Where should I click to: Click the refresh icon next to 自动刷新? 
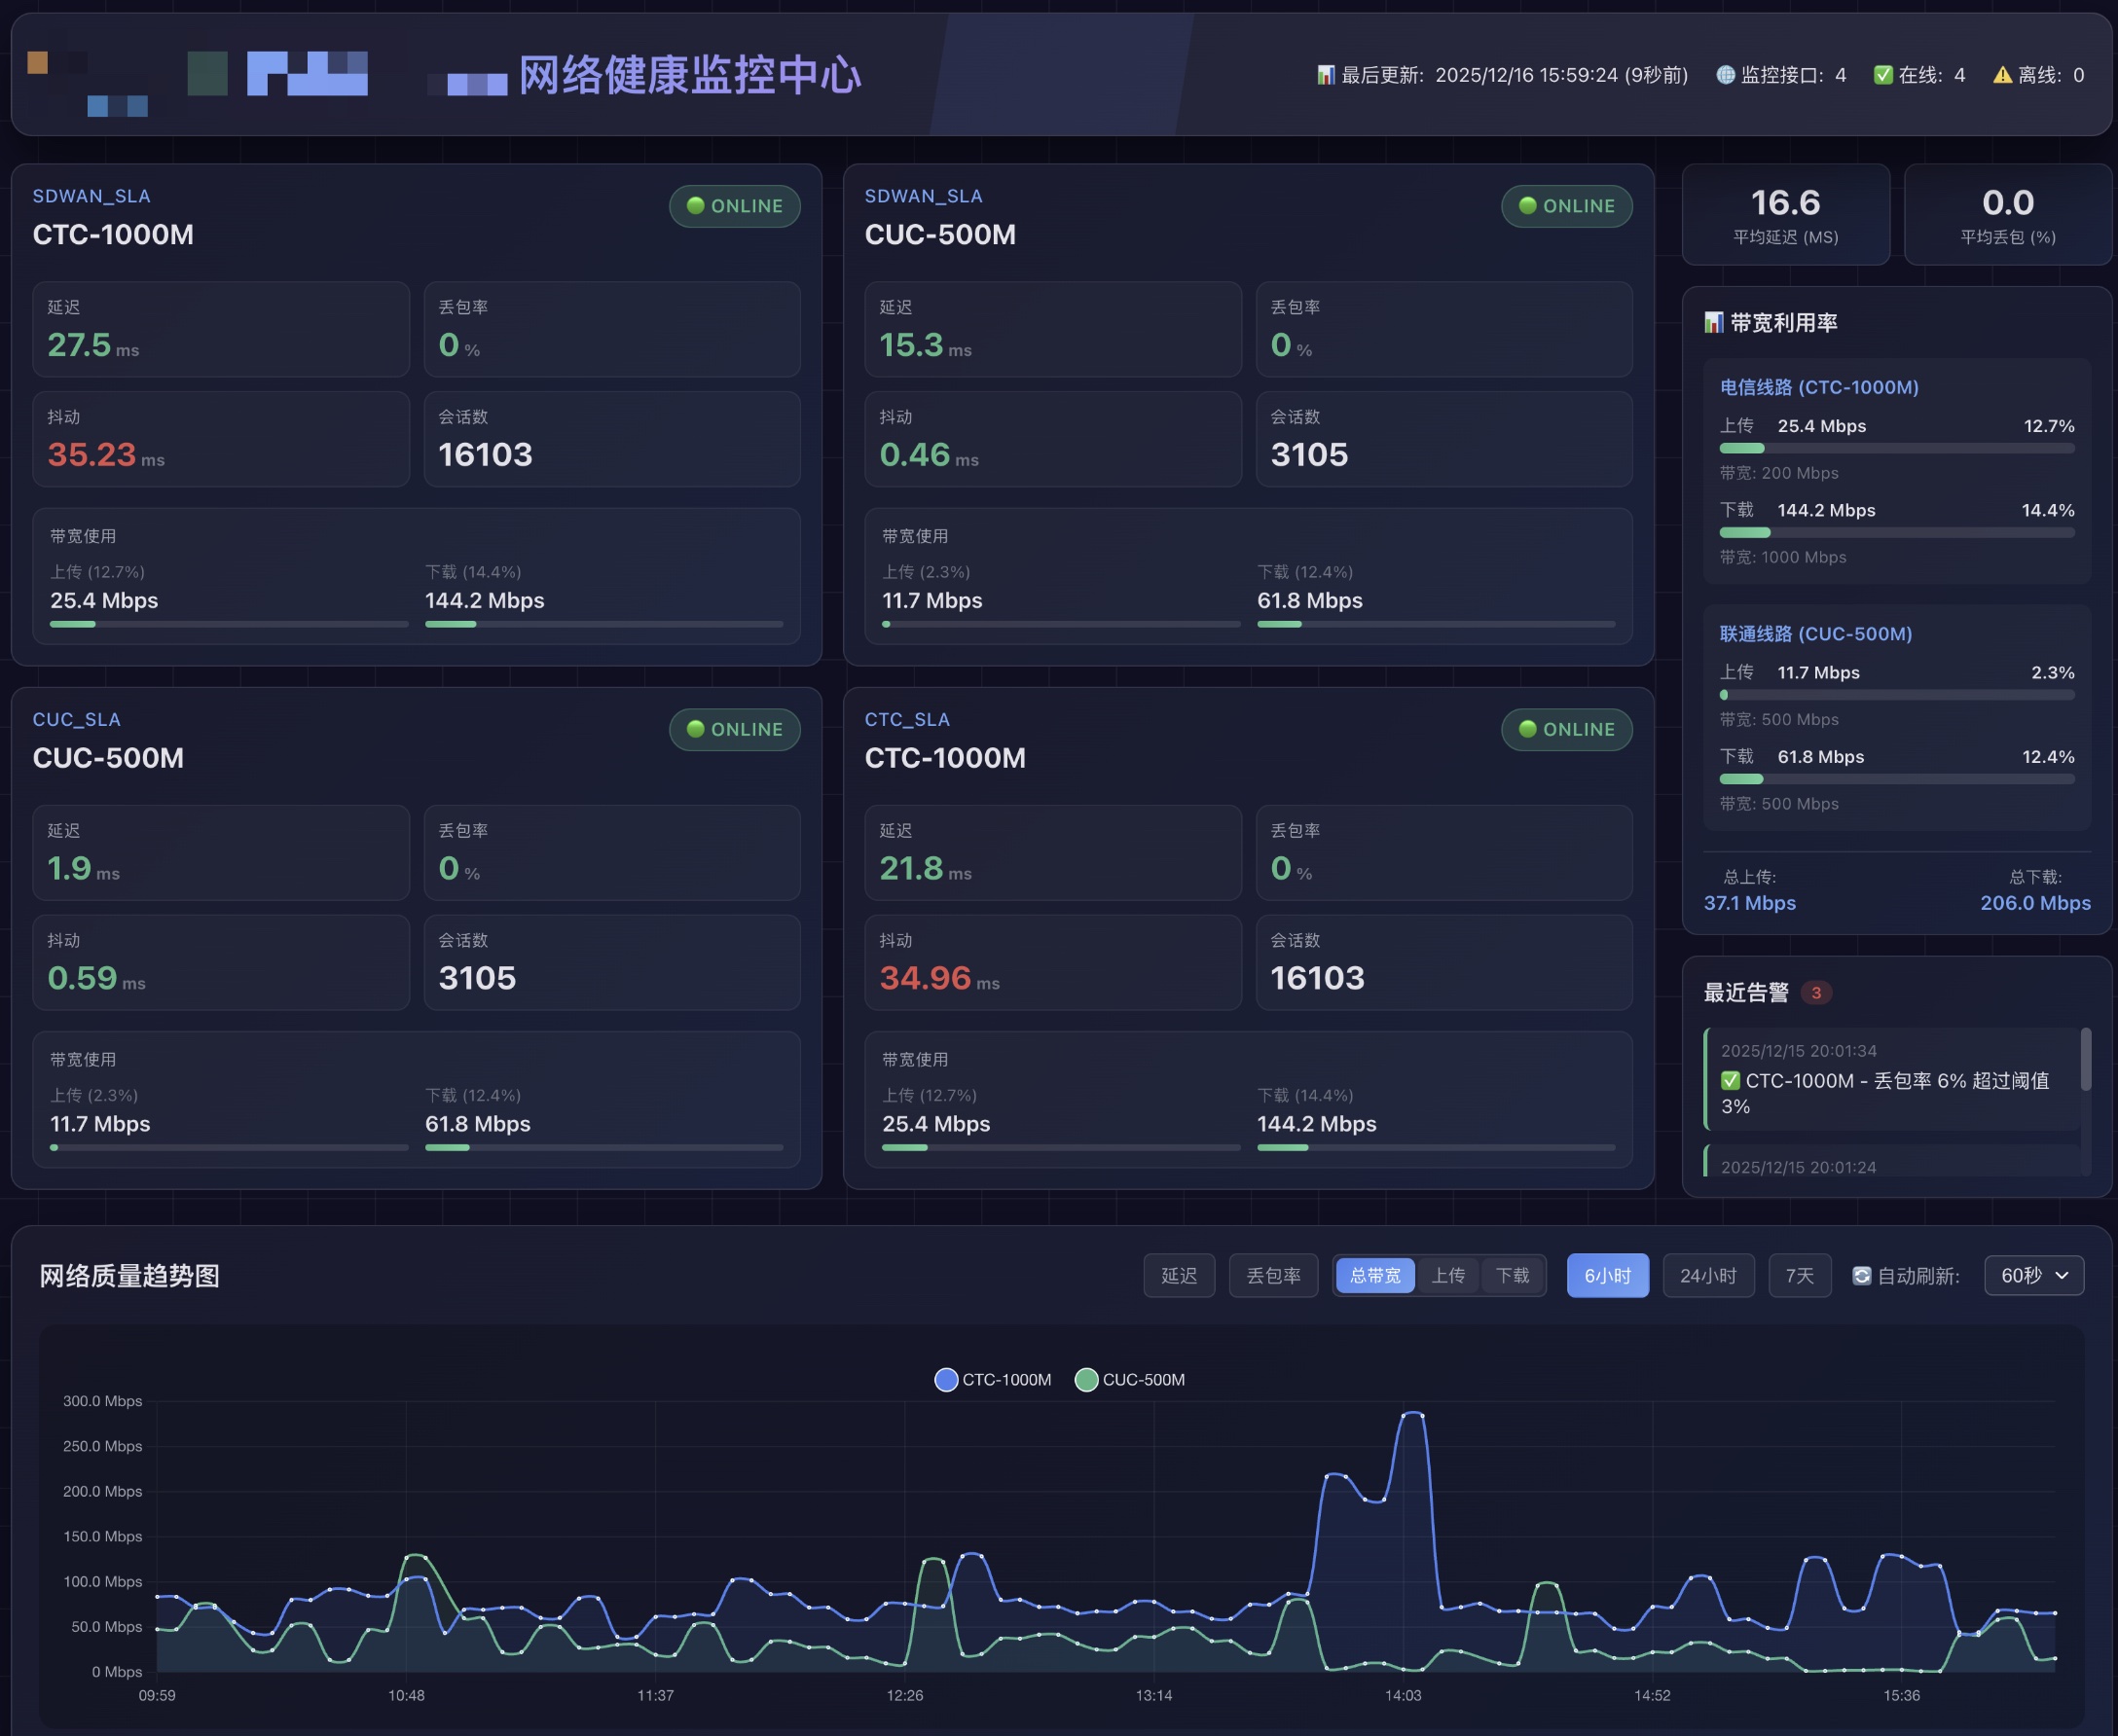(x=1861, y=1276)
